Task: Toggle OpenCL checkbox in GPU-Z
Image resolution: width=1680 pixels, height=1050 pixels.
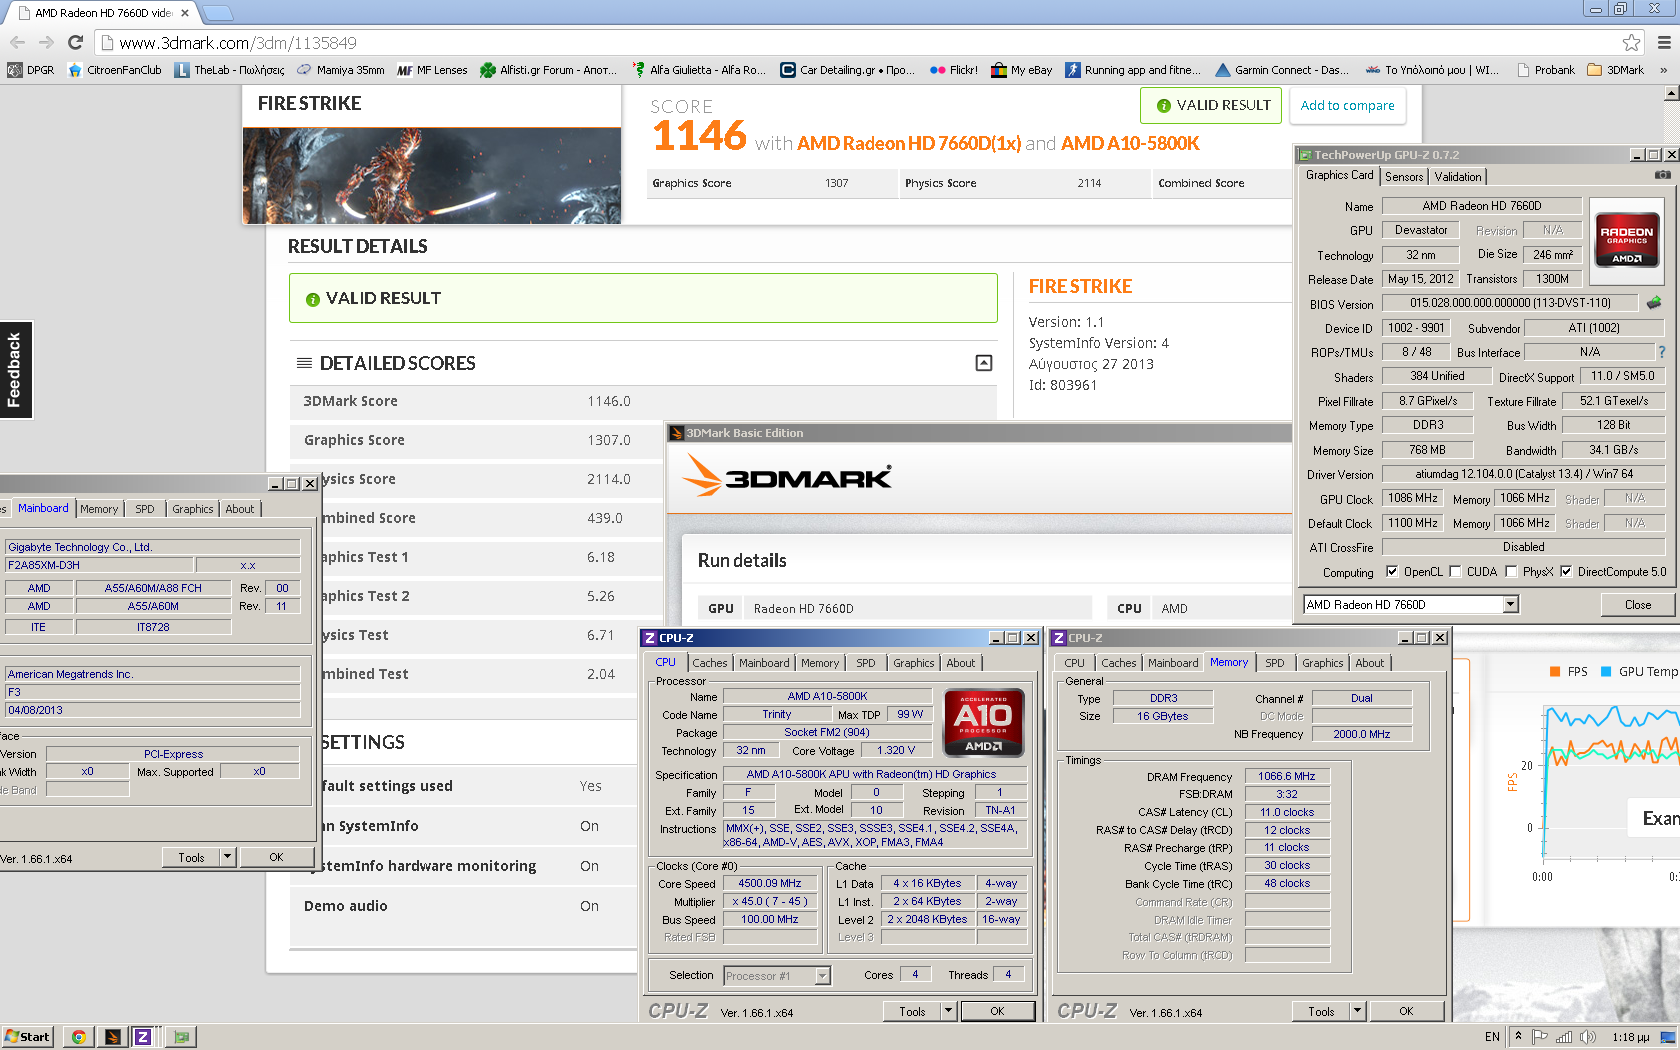Action: tap(1392, 572)
